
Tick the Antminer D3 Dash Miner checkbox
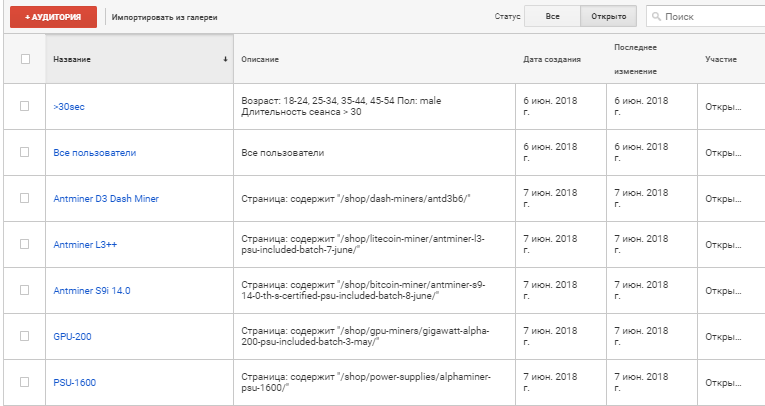[25, 198]
